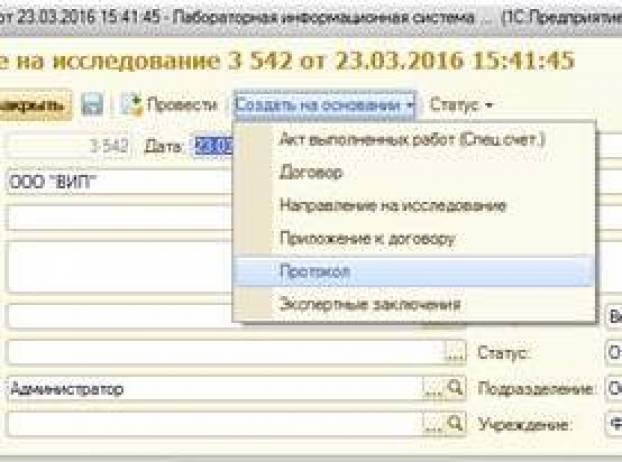The image size is (622, 462).
Task: Select Экспертные заключения menu item
Action: tap(370, 304)
